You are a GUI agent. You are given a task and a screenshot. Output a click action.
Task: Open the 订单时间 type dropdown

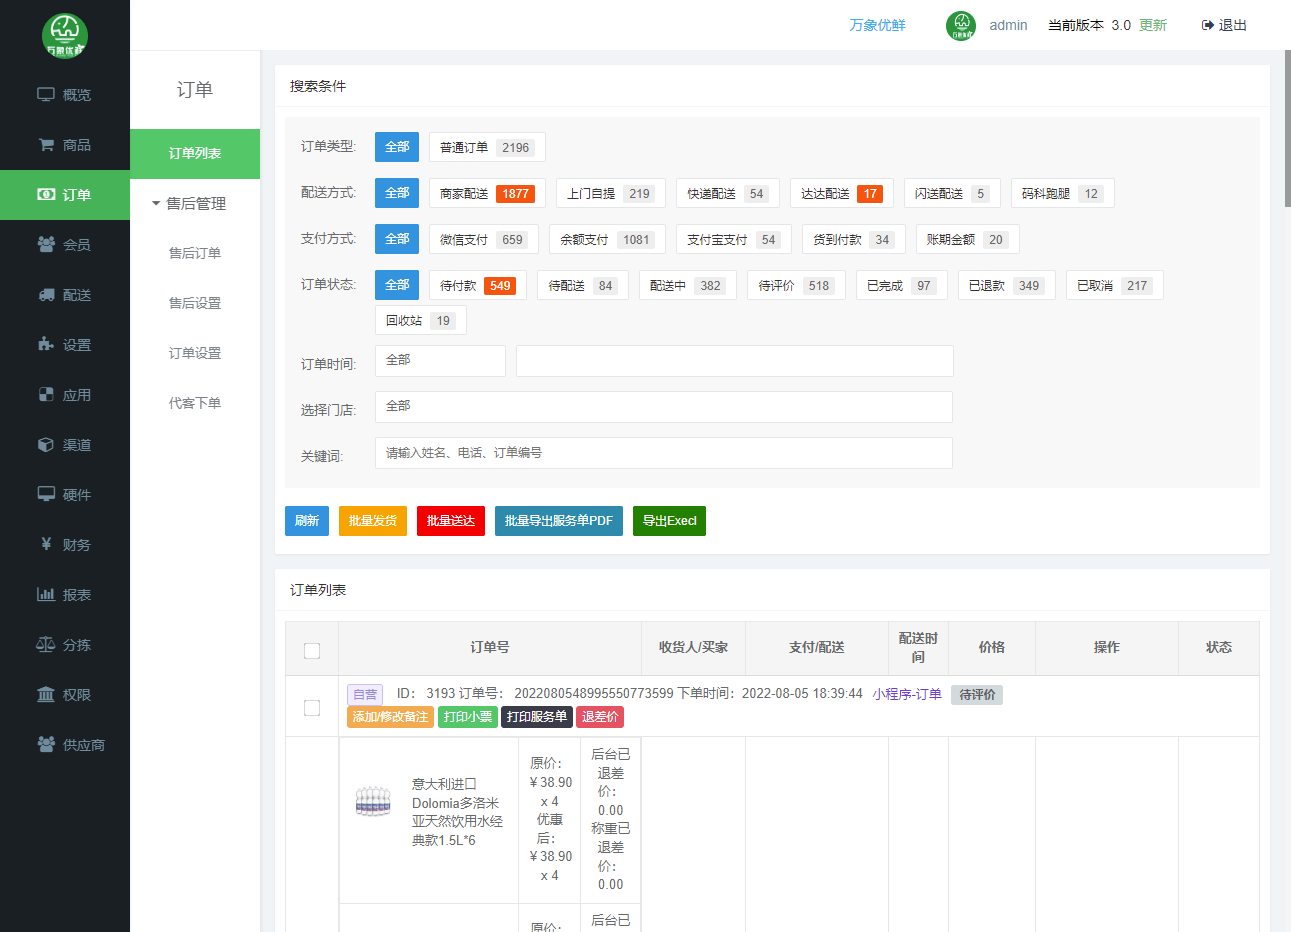(x=440, y=361)
